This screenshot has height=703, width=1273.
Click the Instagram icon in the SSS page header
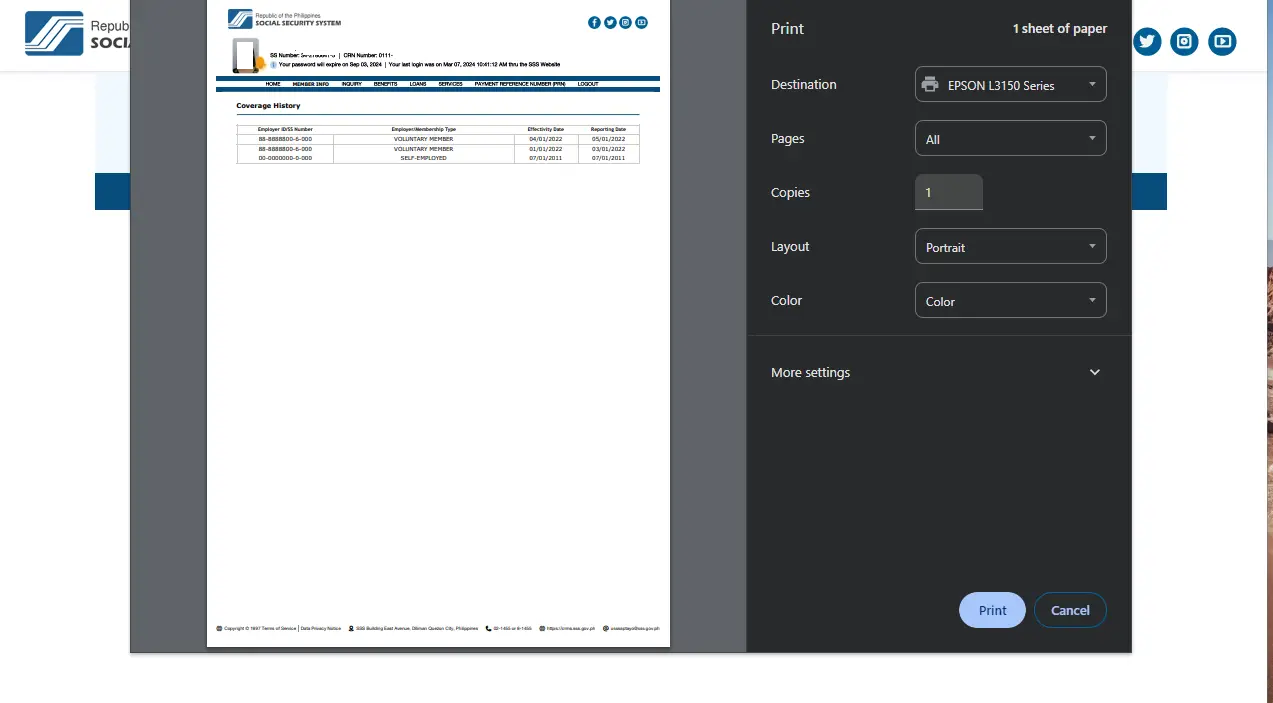[625, 22]
